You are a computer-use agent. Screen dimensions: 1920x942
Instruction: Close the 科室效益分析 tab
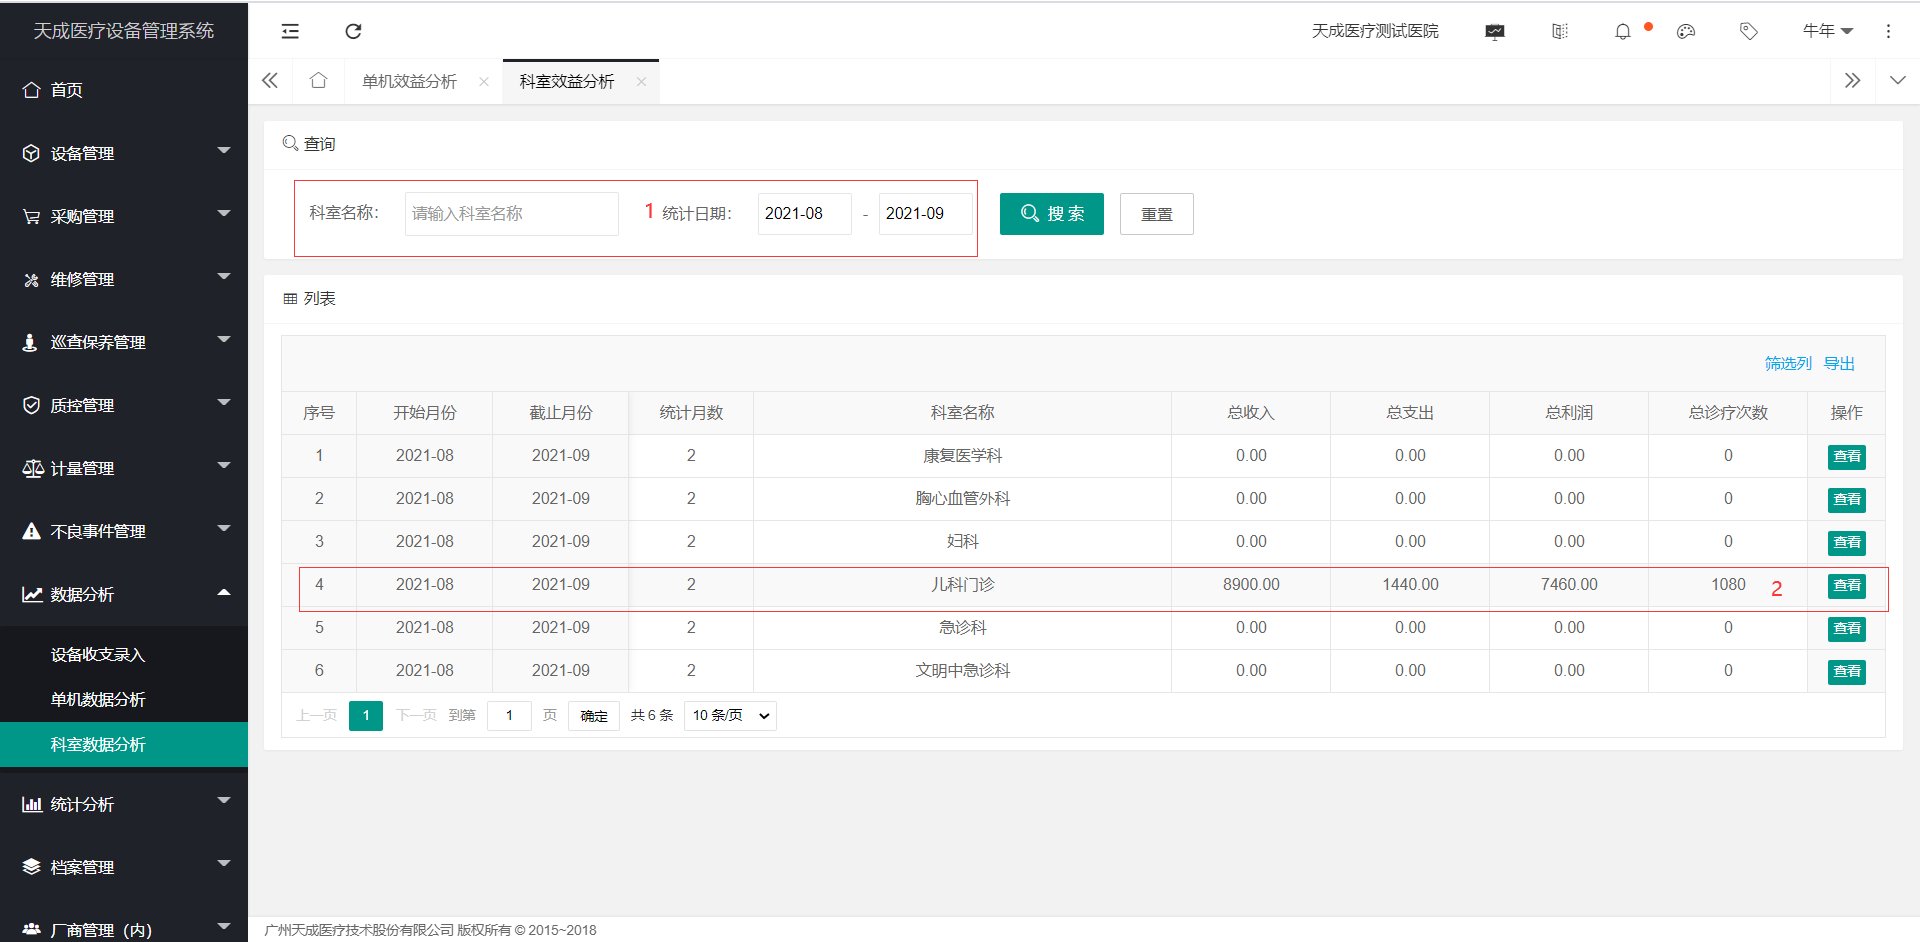641,82
